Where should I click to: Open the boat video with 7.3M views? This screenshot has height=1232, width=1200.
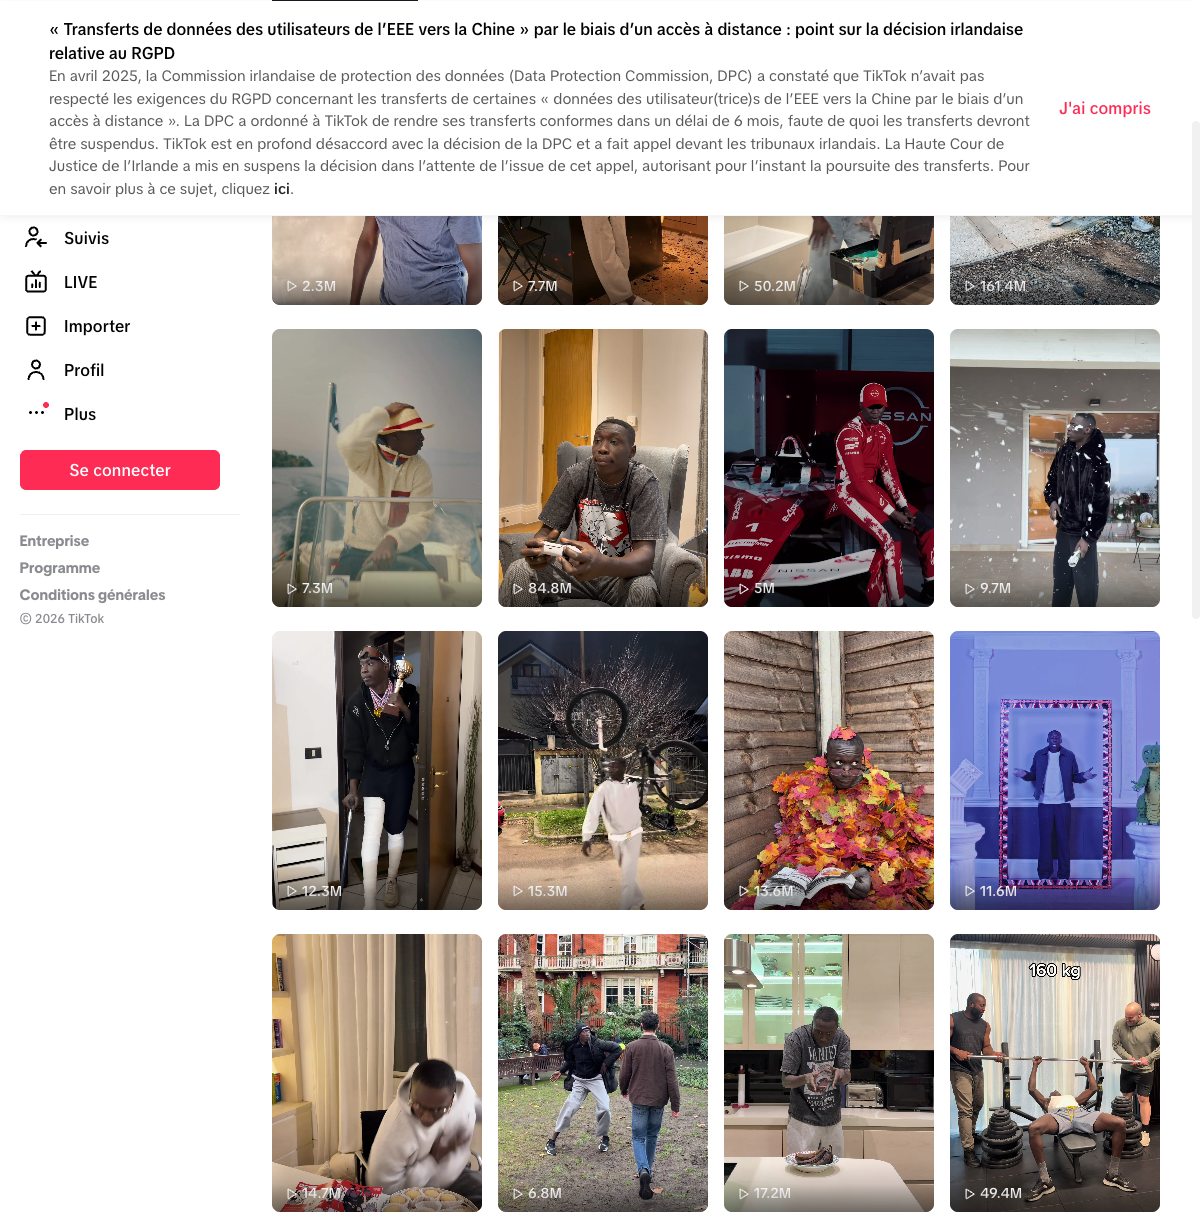tap(377, 468)
